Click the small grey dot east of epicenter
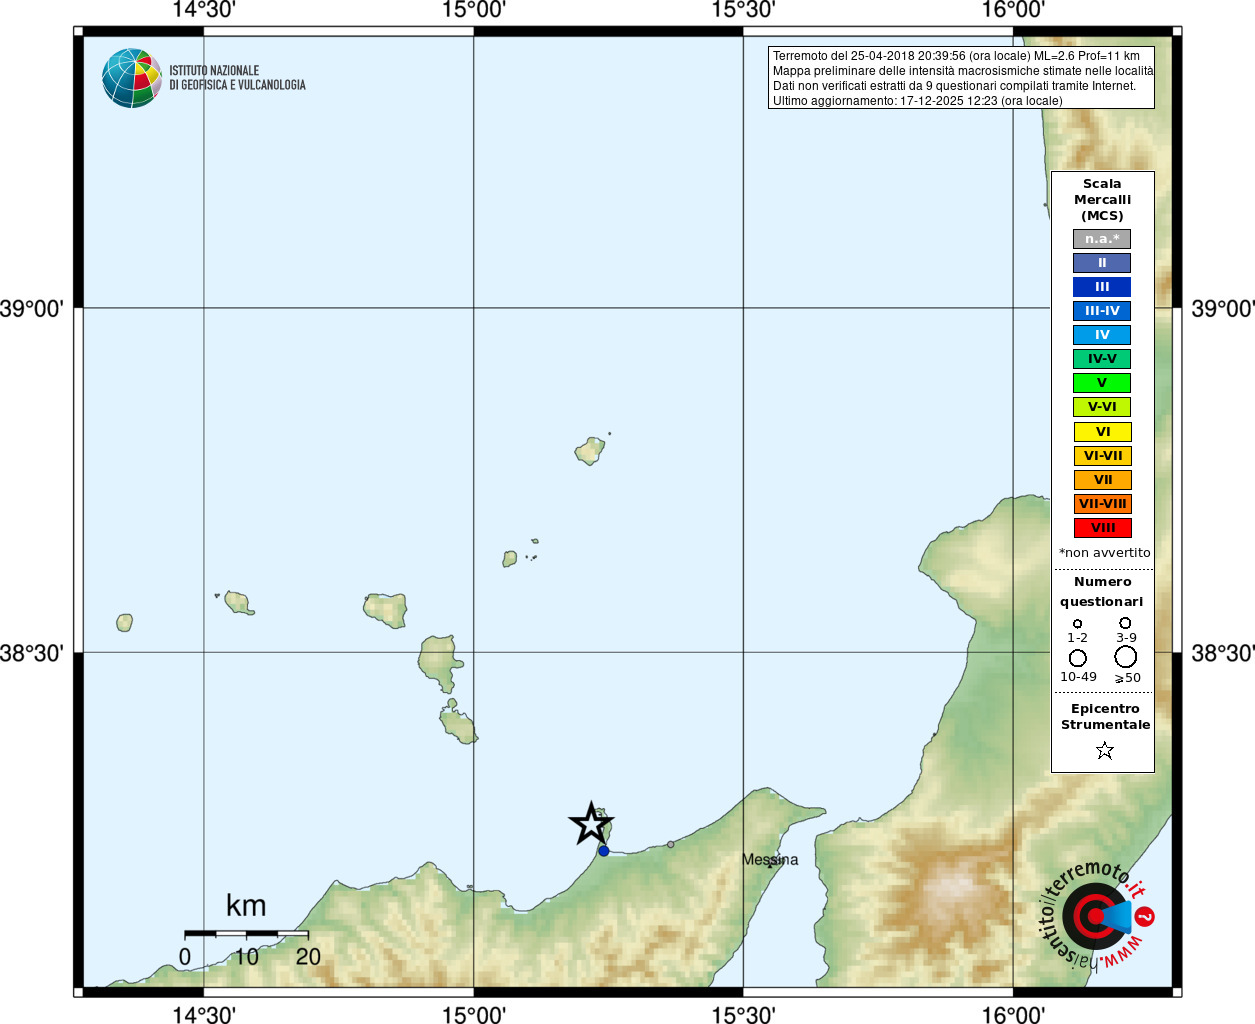Image resolution: width=1255 pixels, height=1024 pixels. [x=670, y=844]
